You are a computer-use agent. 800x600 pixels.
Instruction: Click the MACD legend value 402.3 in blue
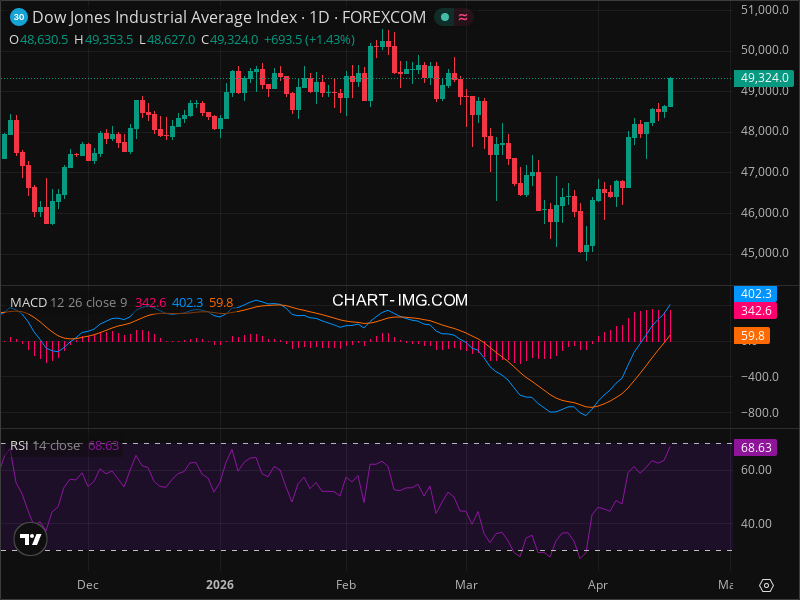(x=187, y=303)
